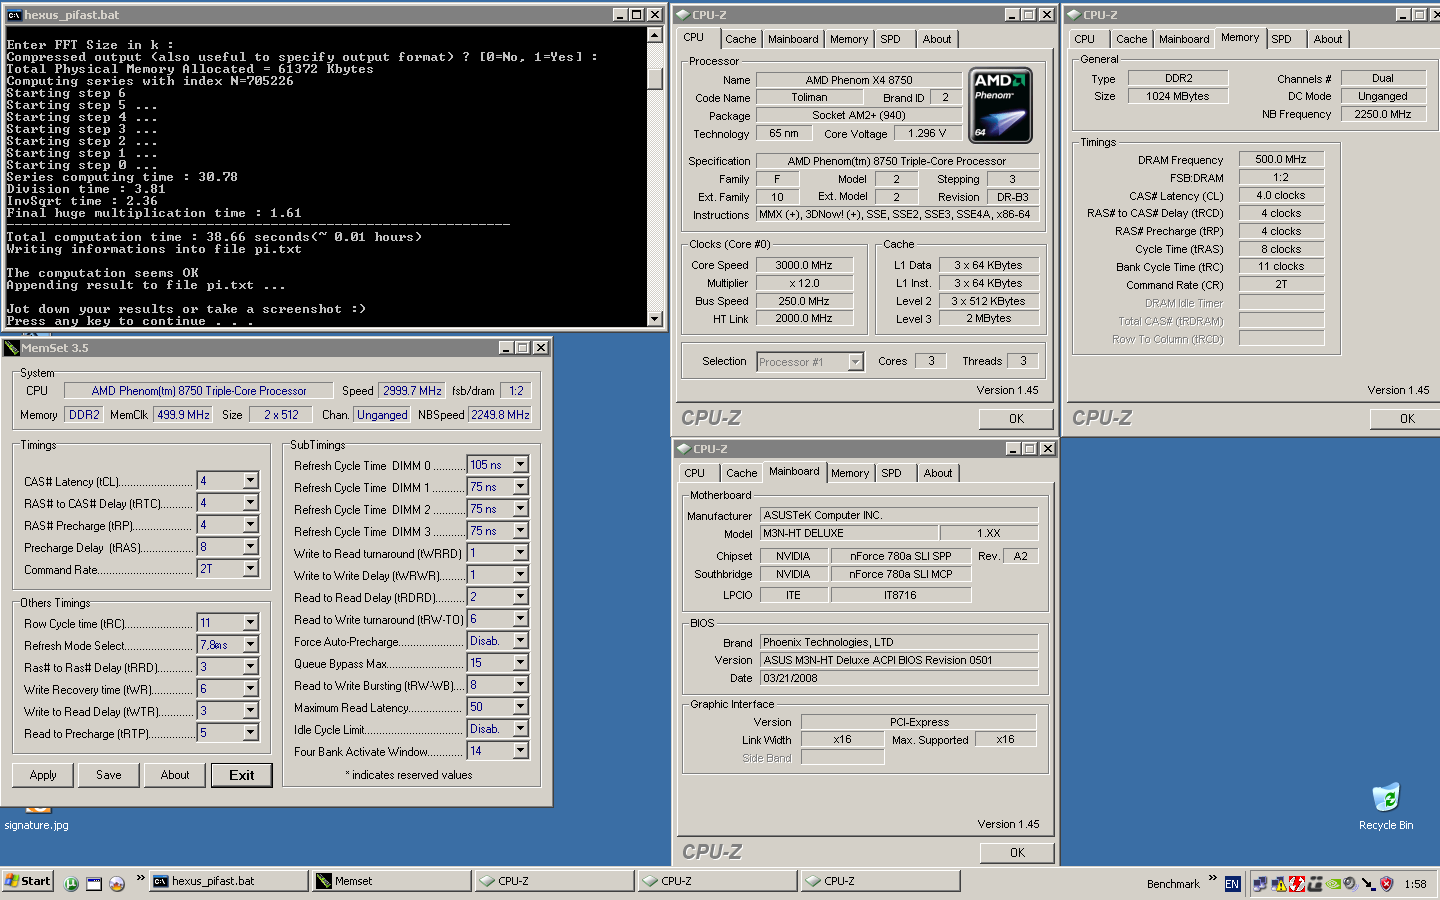Screen dimensions: 1440x900
Task: Click the signature.jpg desktop file label
Action: pyautogui.click(x=37, y=825)
